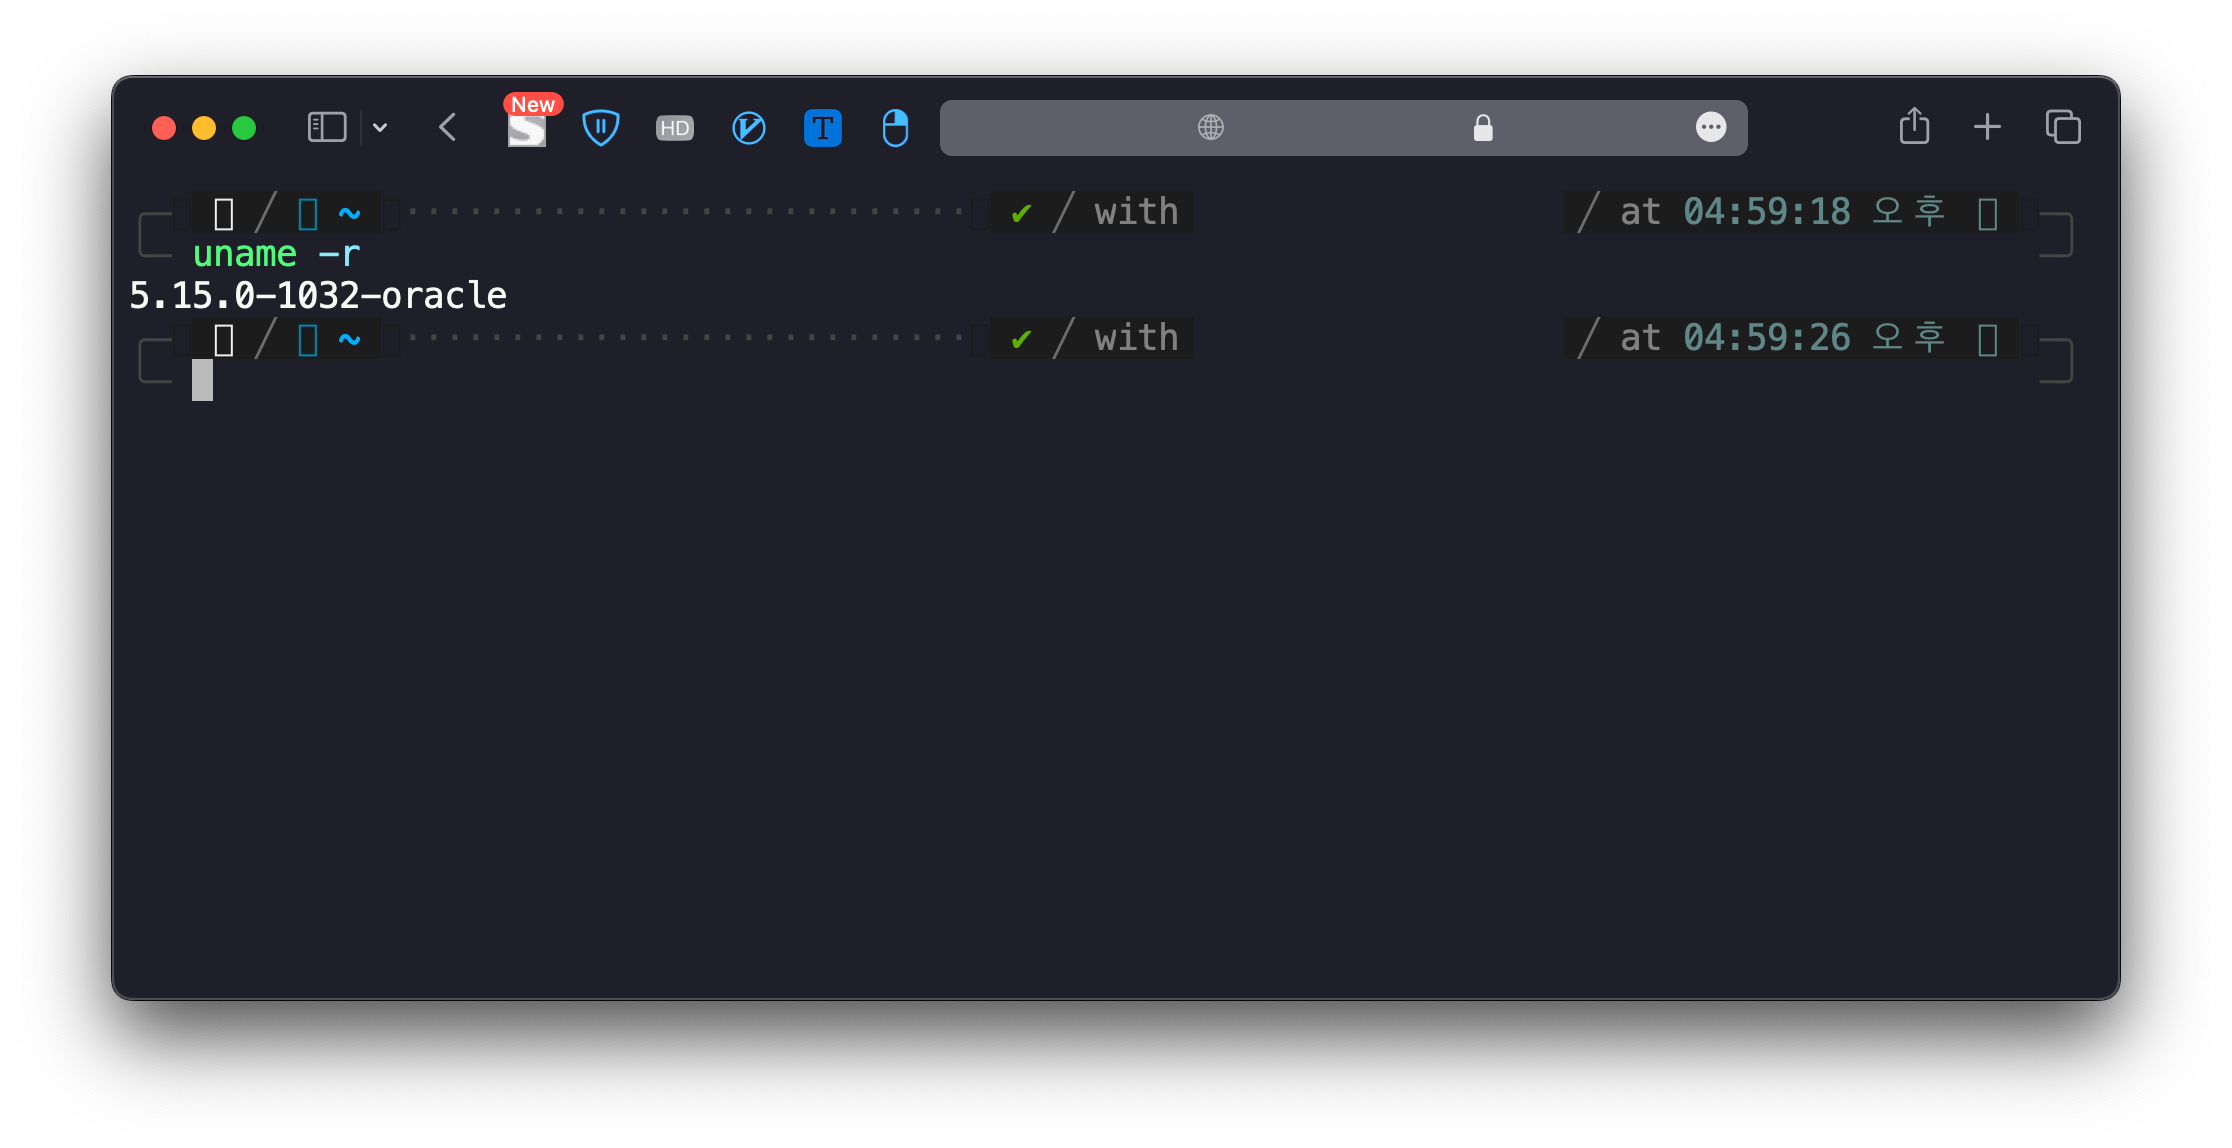
Task: Open the Share menu
Action: 1914,127
